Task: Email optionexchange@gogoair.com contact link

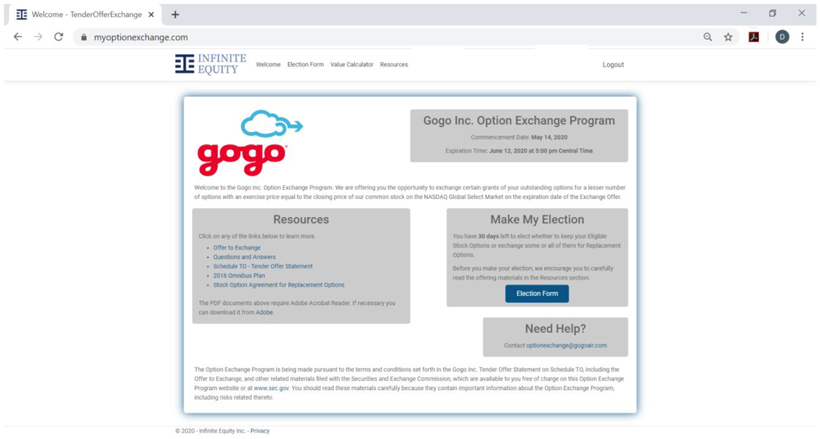Action: click(566, 345)
